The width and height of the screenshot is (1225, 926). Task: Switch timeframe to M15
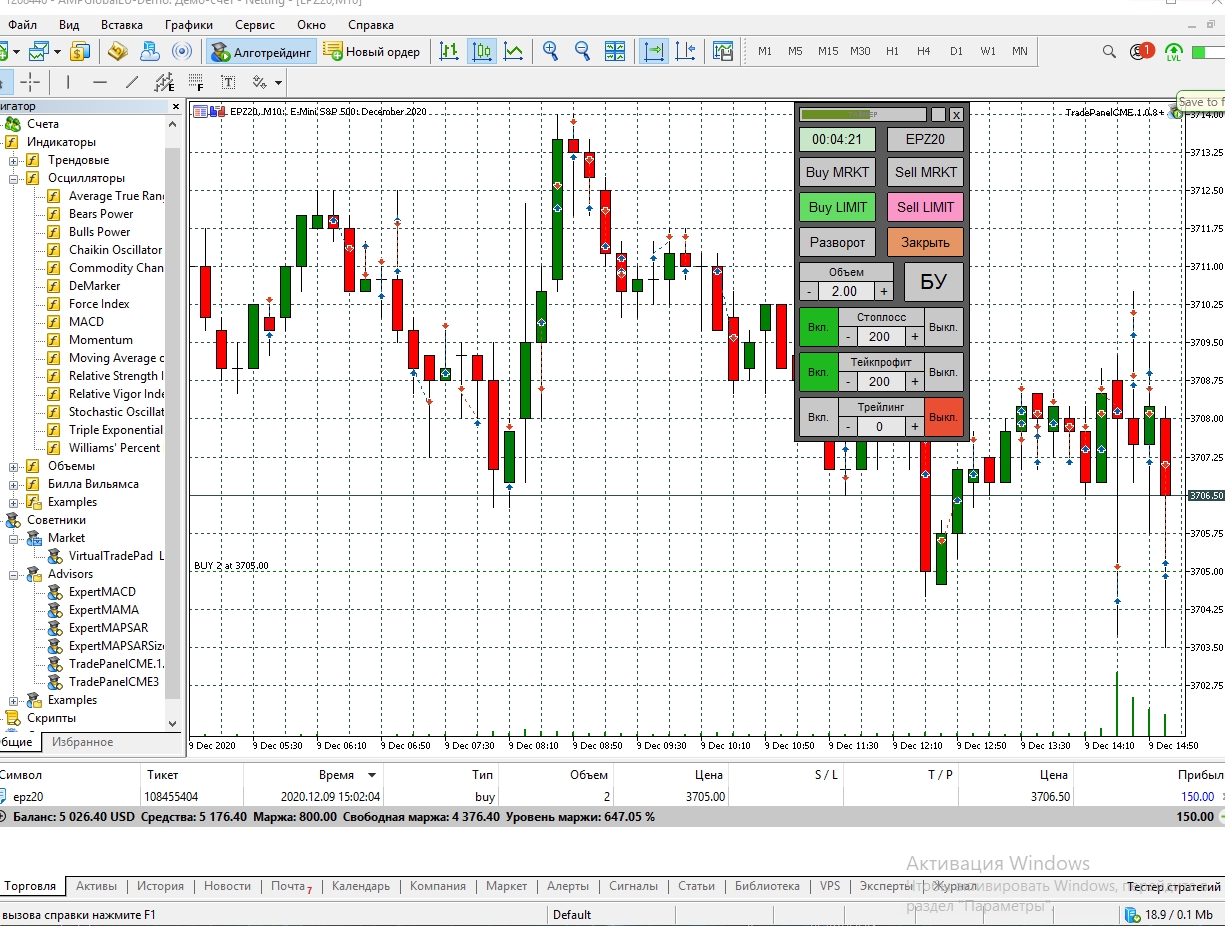828,51
